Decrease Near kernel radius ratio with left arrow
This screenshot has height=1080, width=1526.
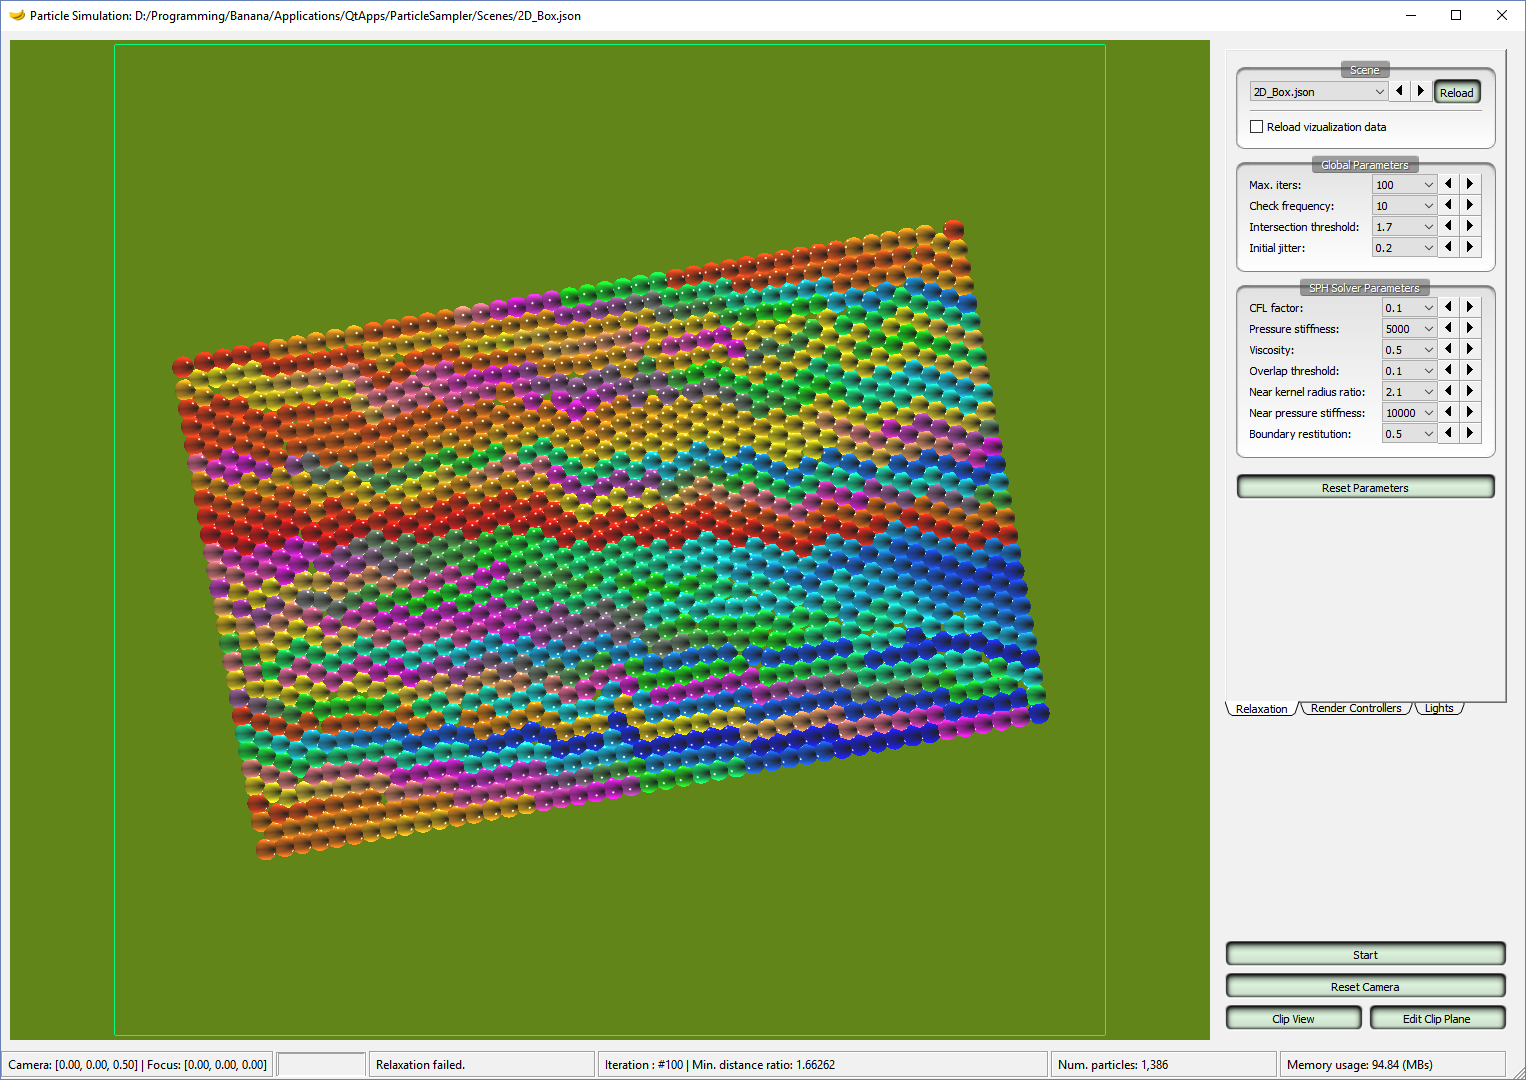tap(1448, 391)
